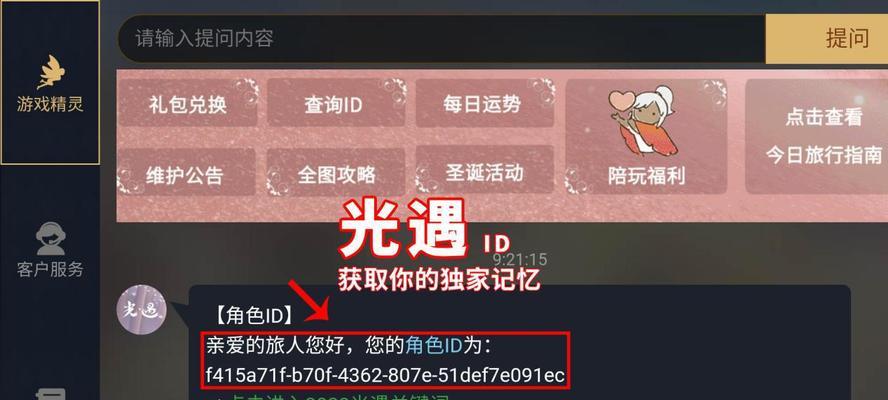This screenshot has height=400, width=888.
Task: Open the 圣诞活动 shortcut
Action: 484,171
